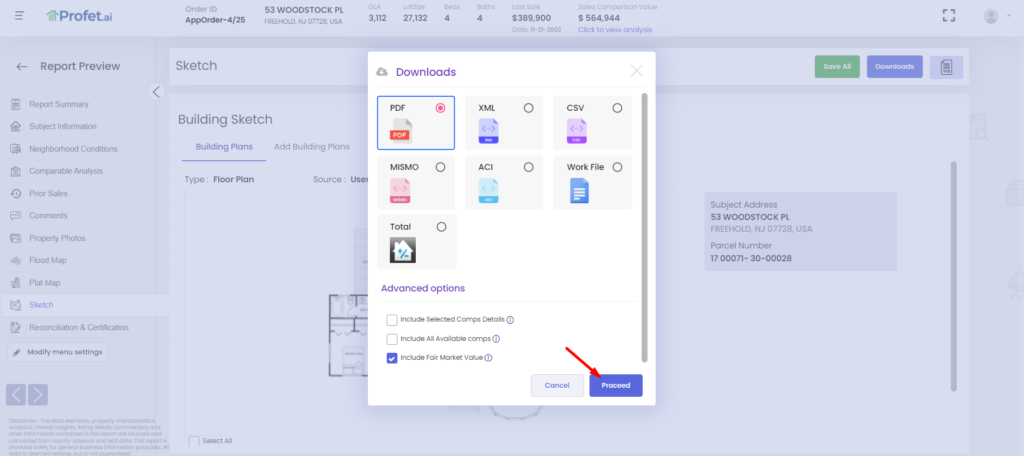Click the ACI file icon

(x=488, y=190)
